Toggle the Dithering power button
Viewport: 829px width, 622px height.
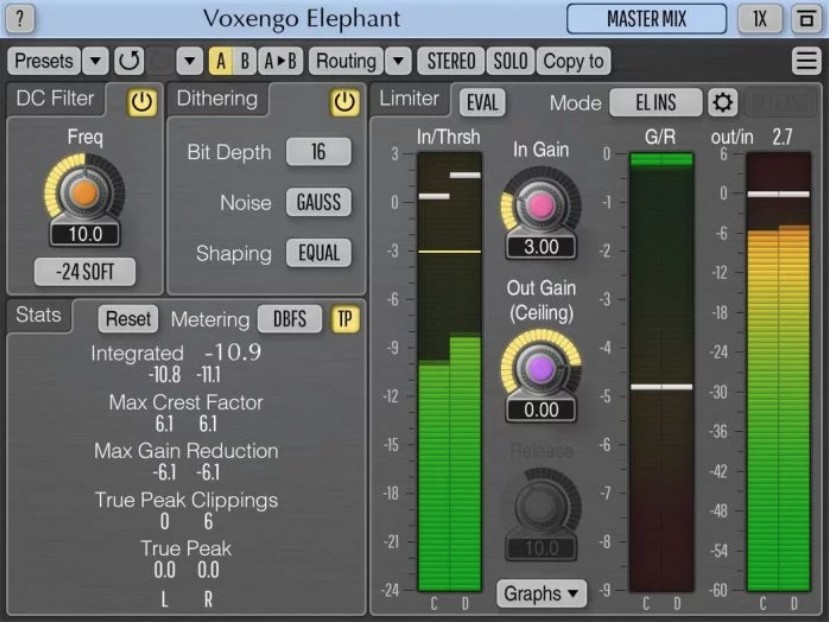[x=345, y=101]
